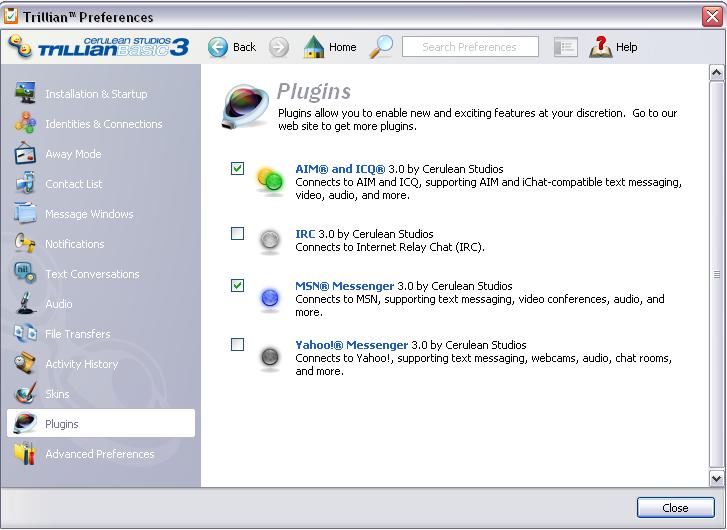Screen dimensions: 727x530
Task: Open the IRC plugin link
Action: (305, 234)
